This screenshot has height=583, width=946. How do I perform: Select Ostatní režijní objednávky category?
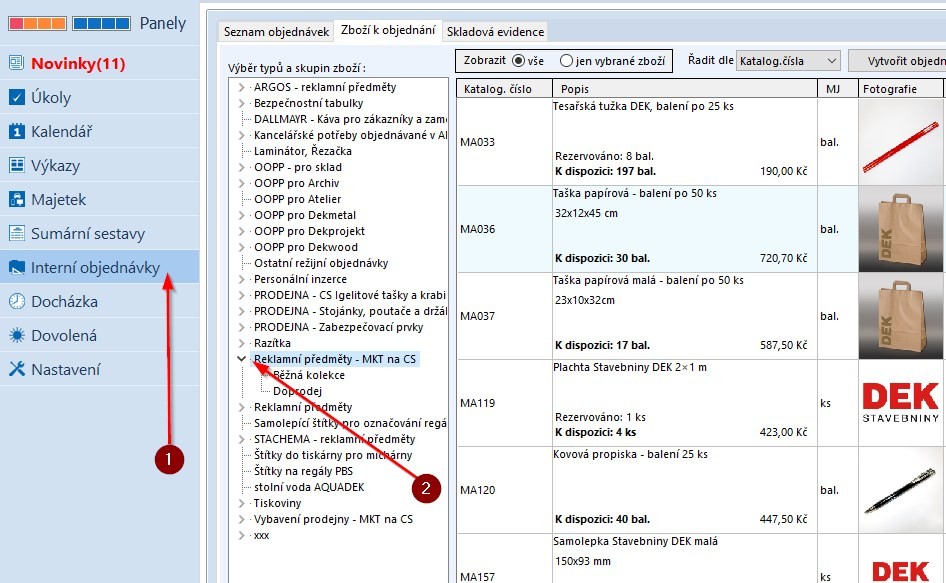tap(321, 263)
